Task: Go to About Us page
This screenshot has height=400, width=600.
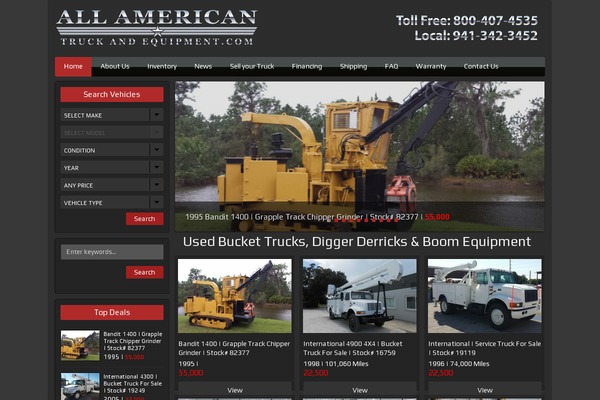Action: 115,67
